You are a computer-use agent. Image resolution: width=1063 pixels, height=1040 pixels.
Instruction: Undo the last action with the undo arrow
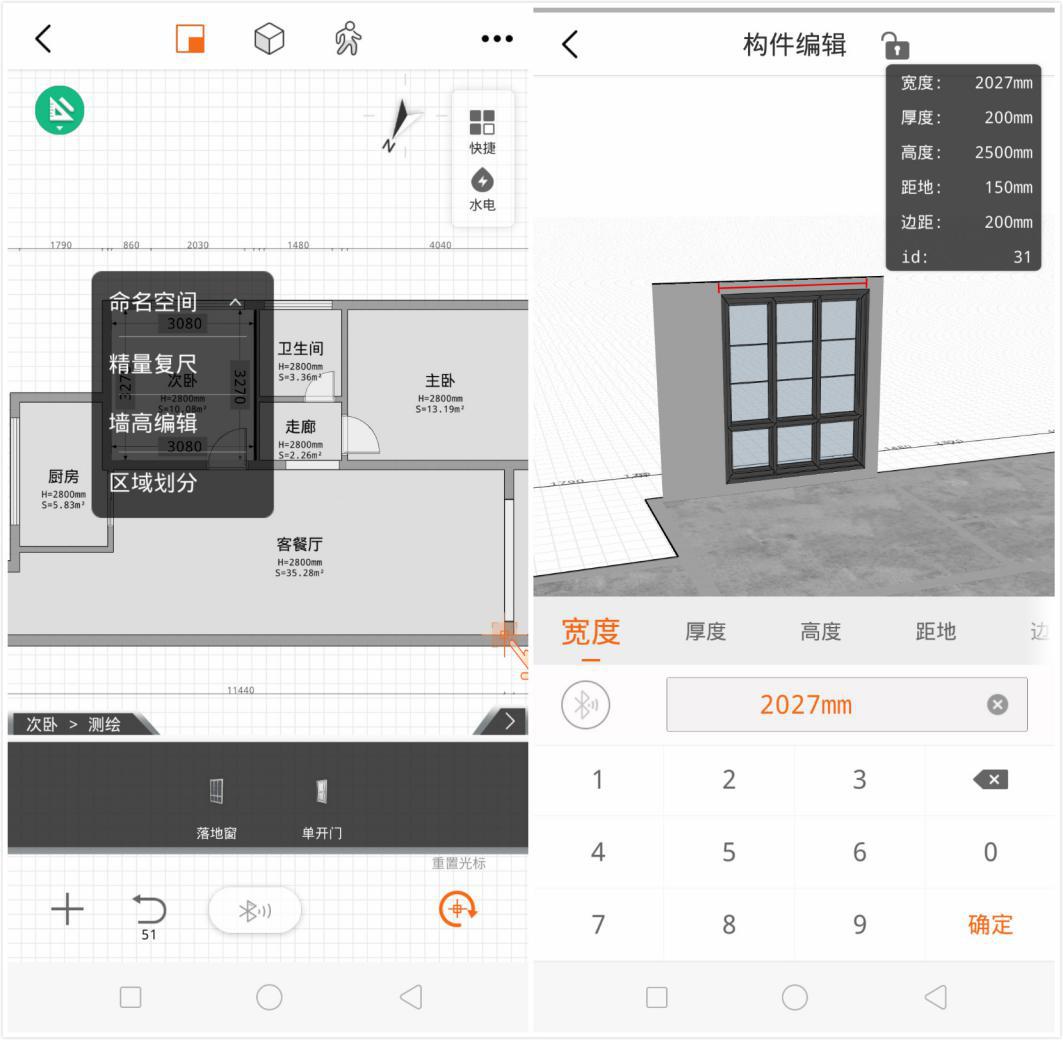coord(148,908)
